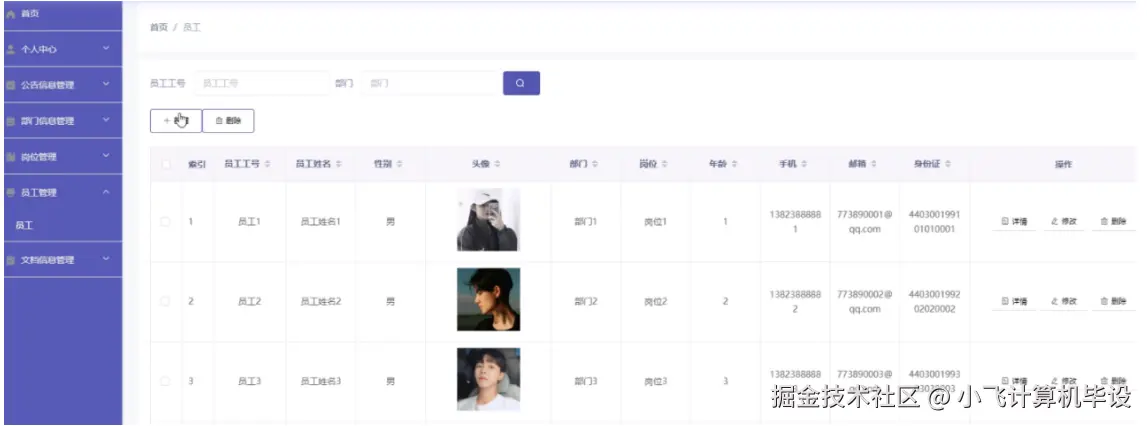1147x426 pixels.
Task: Sort by 头像 column arrows
Action: tap(497, 164)
